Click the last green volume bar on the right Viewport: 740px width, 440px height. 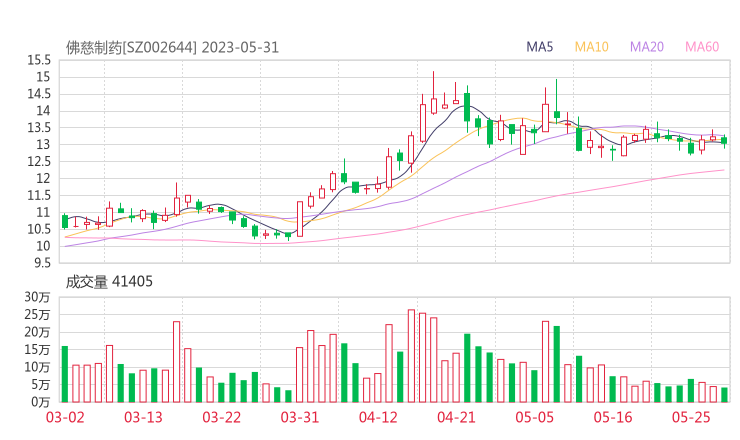coord(724,395)
